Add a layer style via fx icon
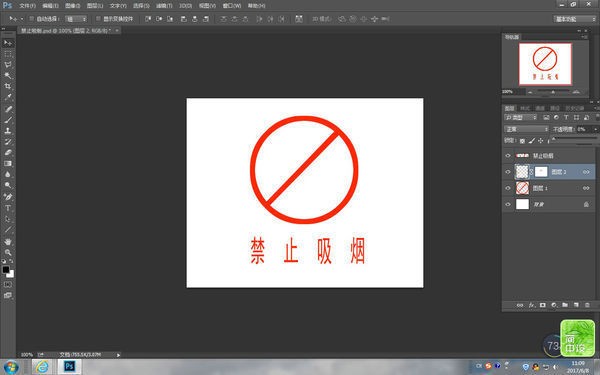Viewport: 600px width, 375px height. point(532,305)
